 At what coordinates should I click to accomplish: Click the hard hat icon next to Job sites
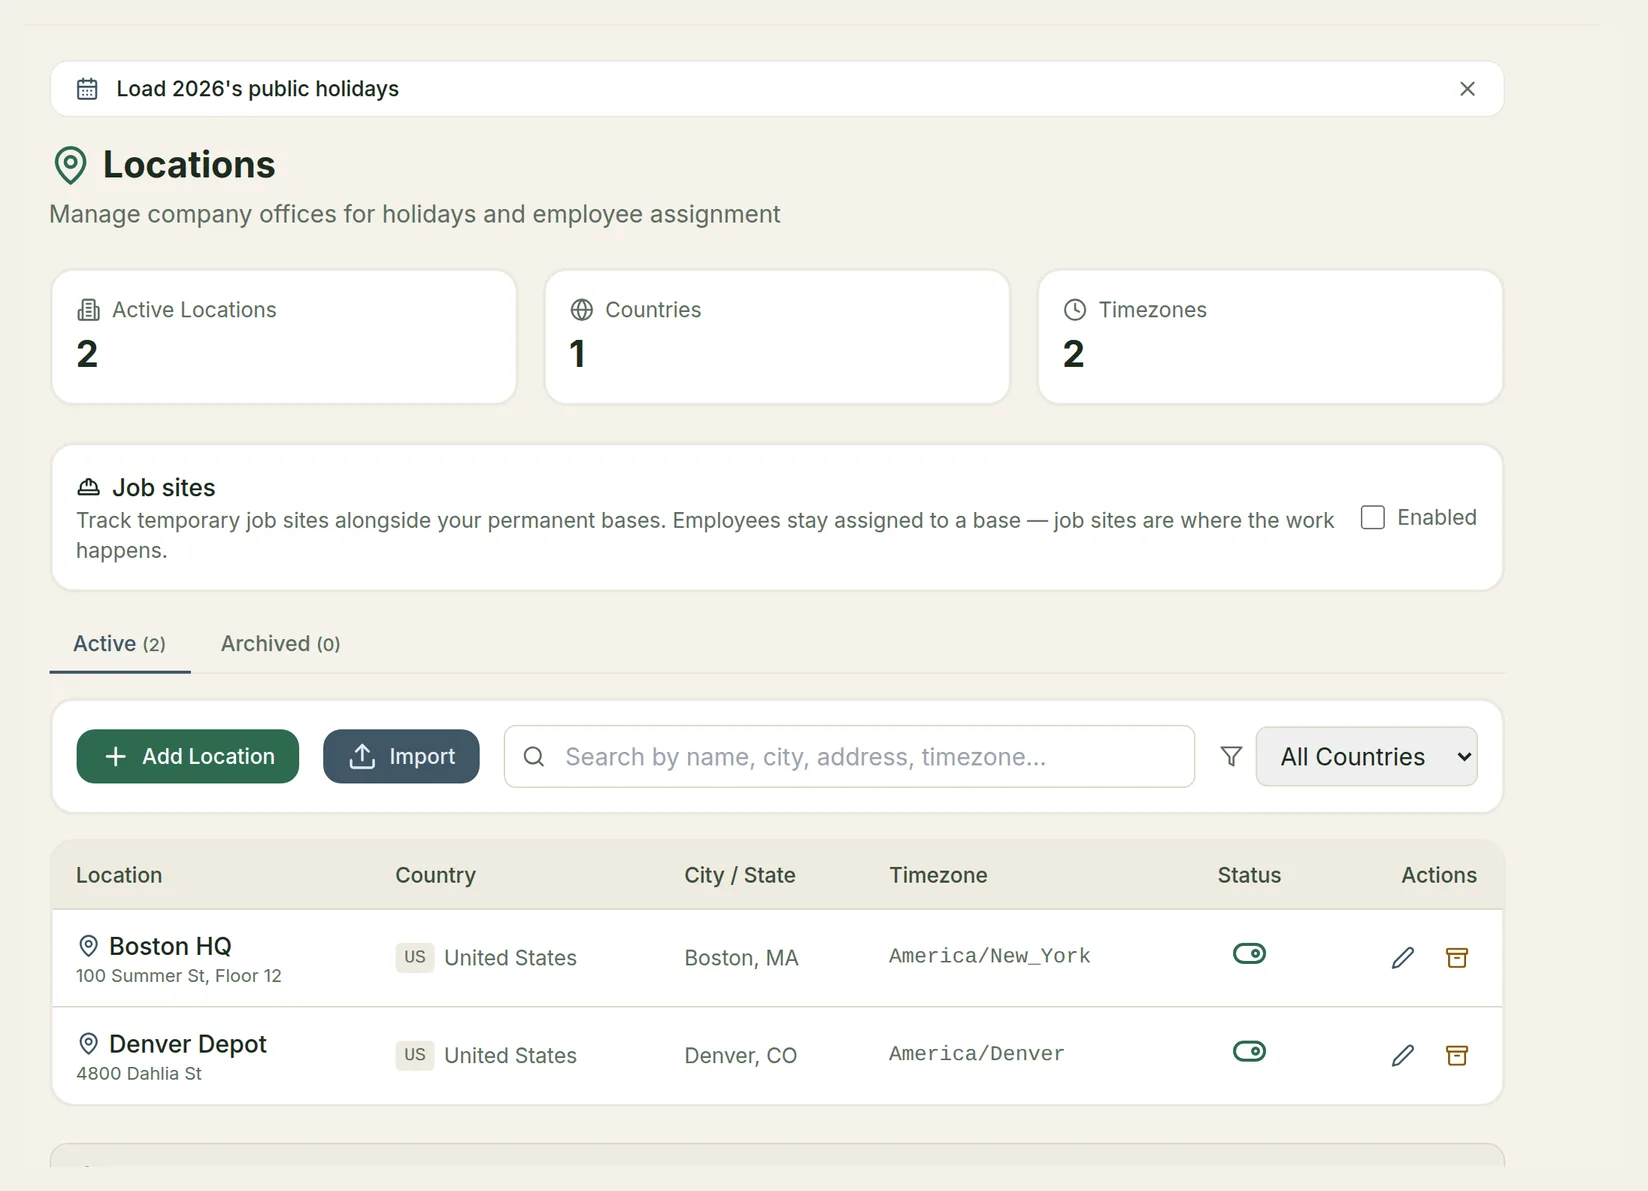[88, 487]
